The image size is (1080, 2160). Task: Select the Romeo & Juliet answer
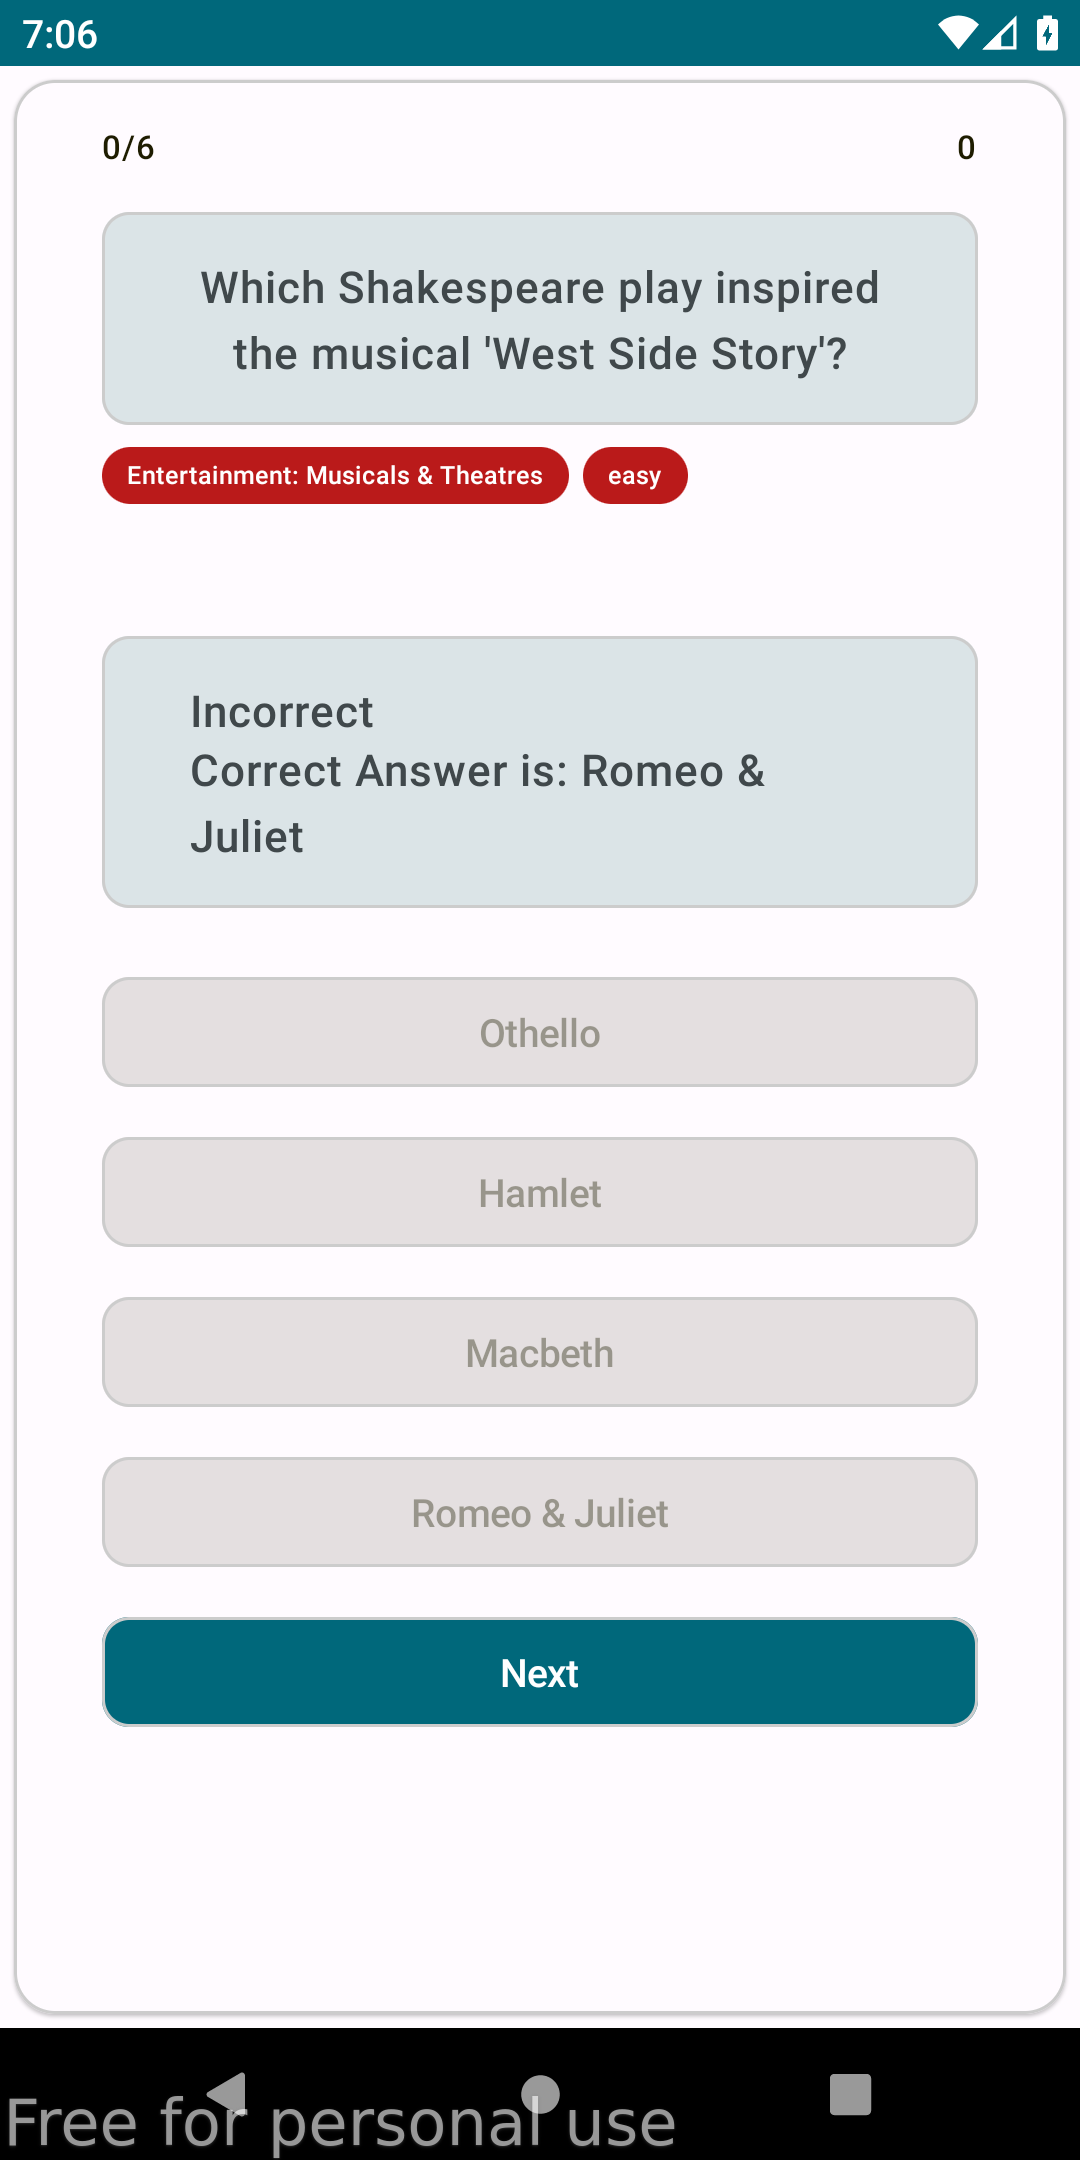tap(540, 1512)
